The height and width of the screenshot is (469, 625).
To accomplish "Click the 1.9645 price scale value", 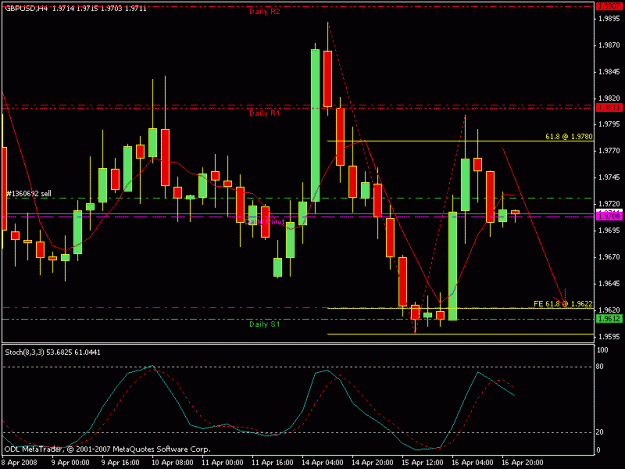I will pos(609,284).
